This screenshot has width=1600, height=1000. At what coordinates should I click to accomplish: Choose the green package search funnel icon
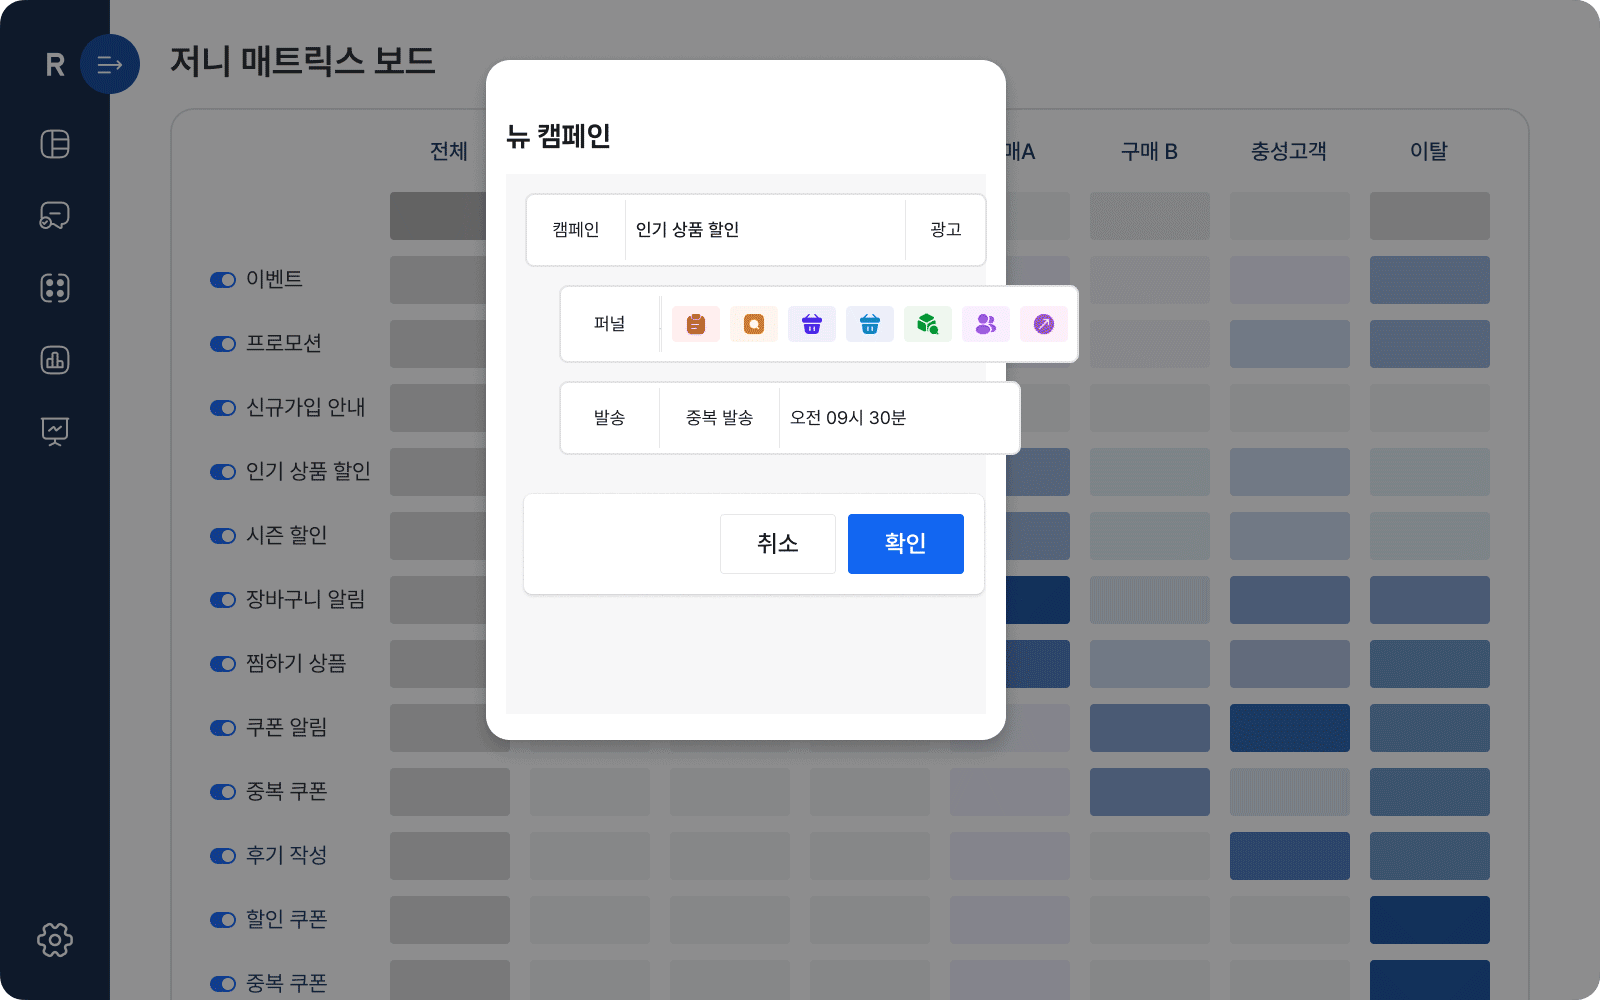(x=927, y=324)
